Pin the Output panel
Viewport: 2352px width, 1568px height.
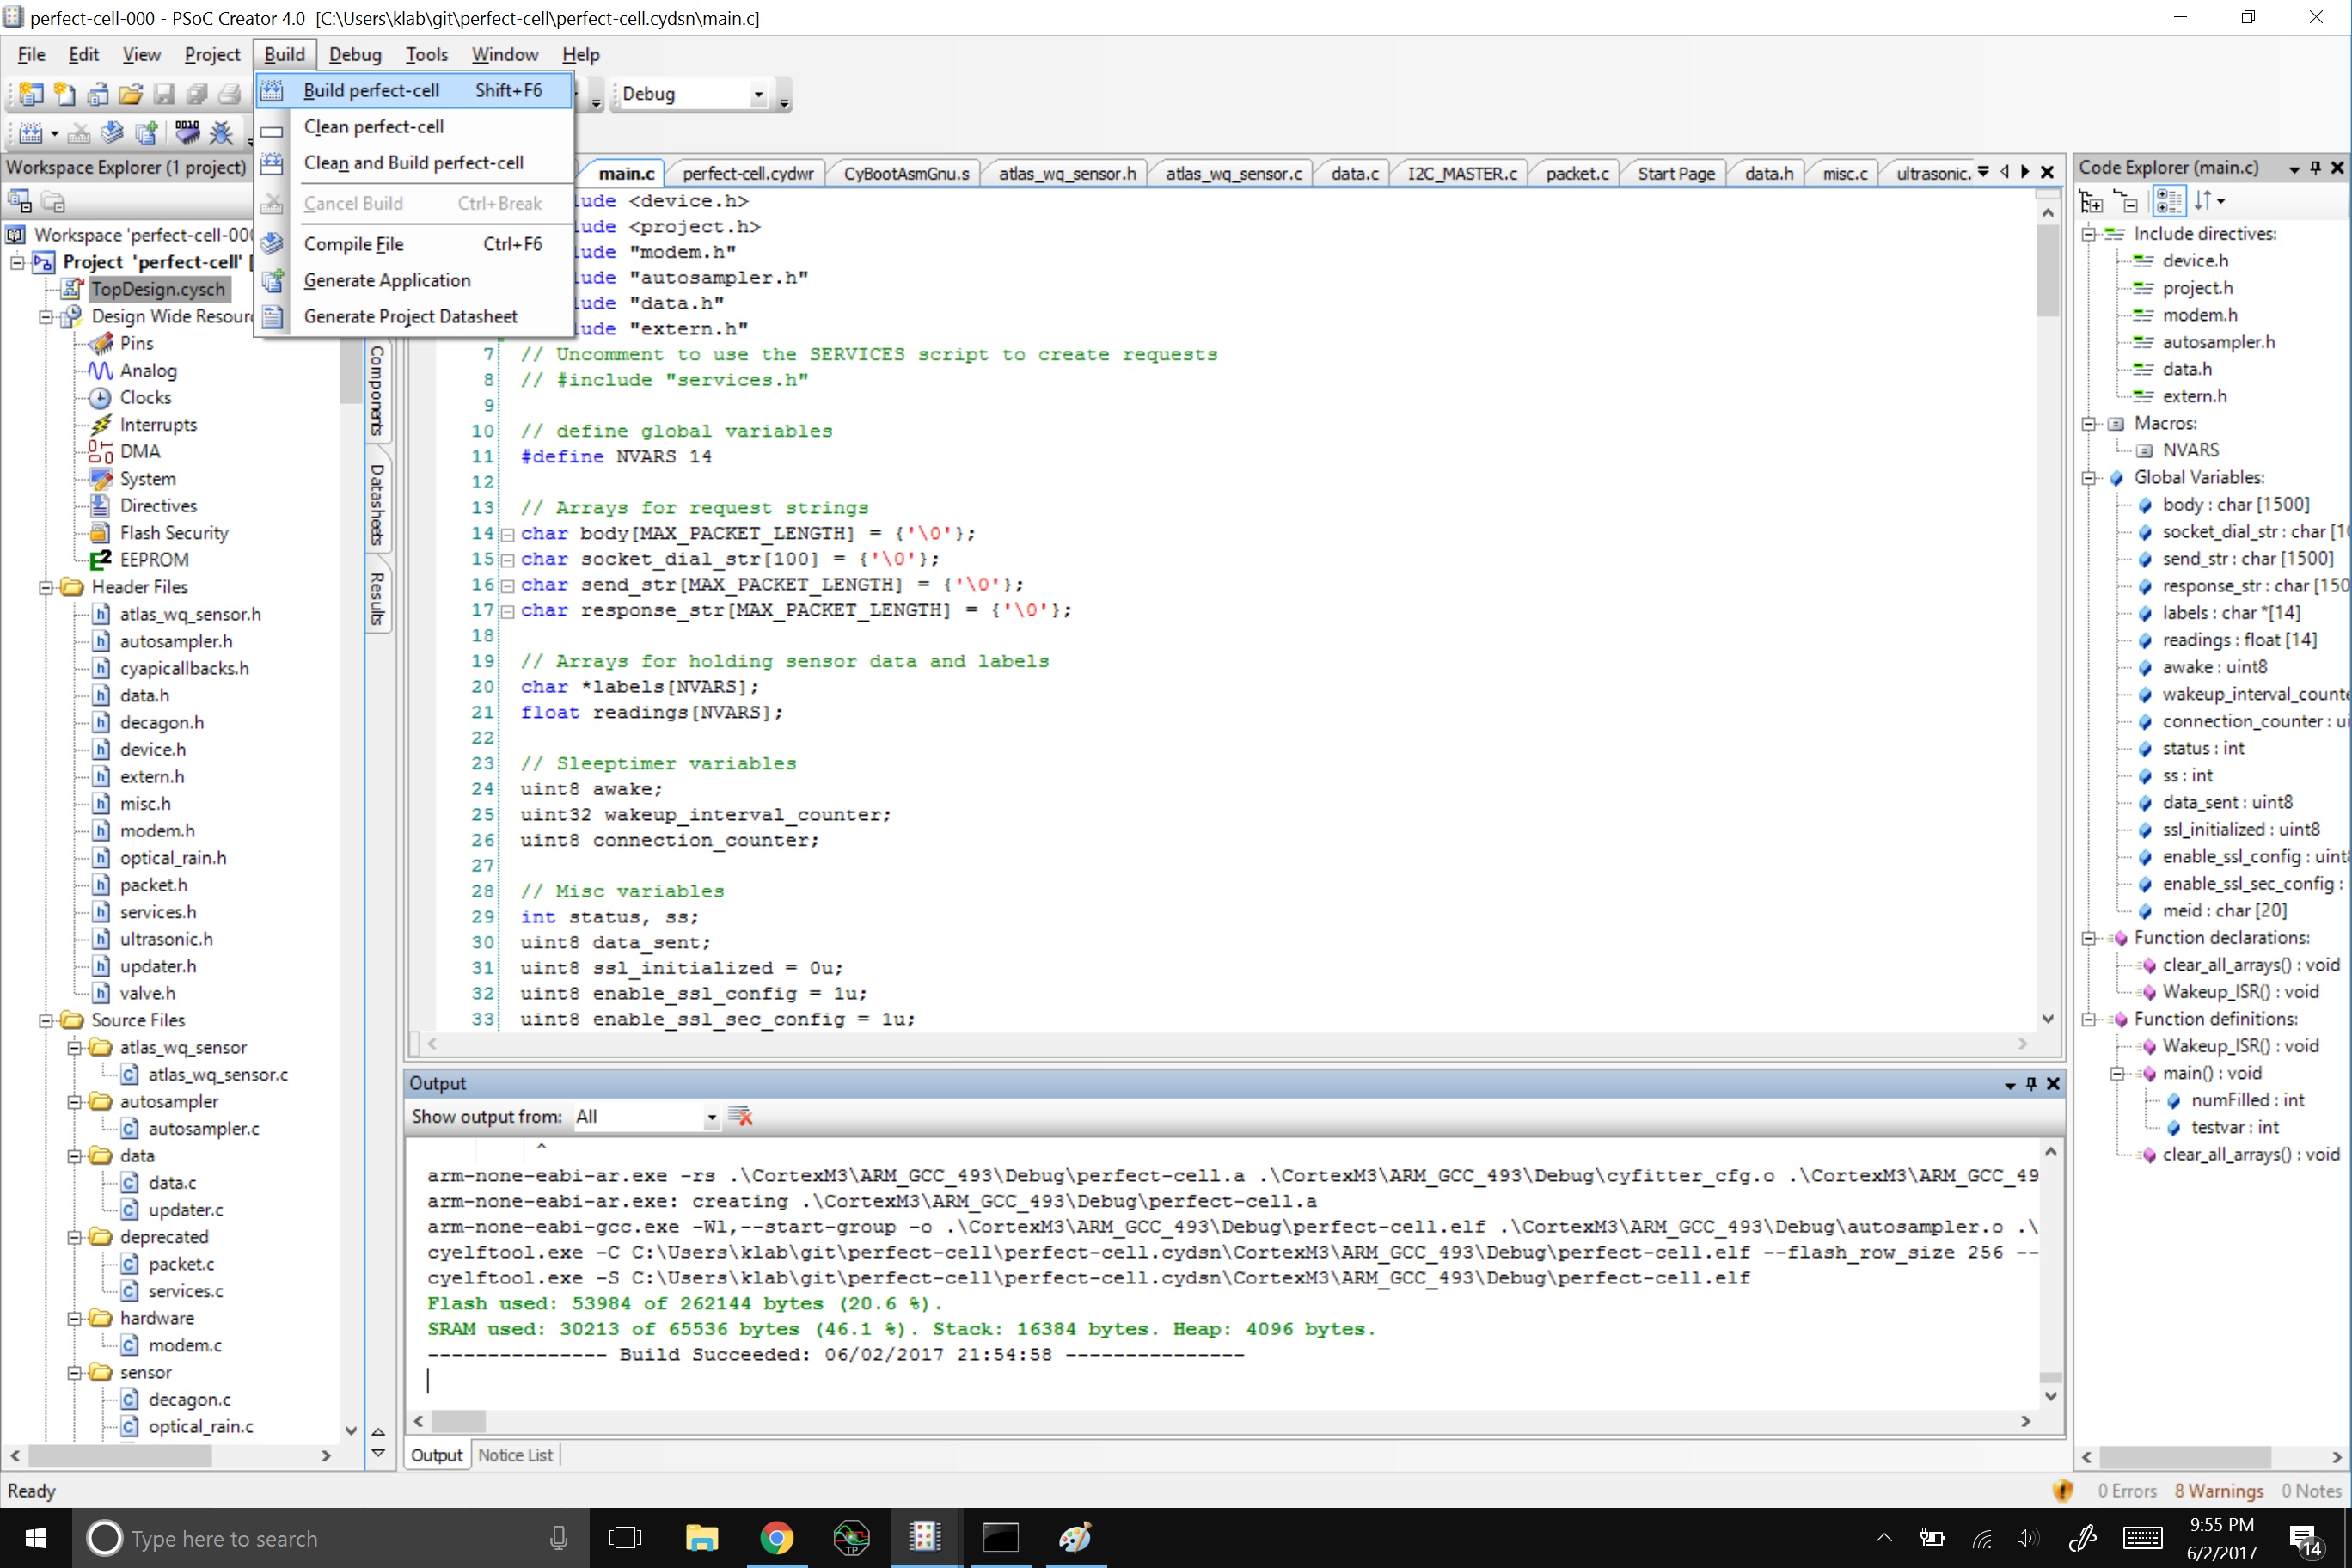pos(2031,1083)
